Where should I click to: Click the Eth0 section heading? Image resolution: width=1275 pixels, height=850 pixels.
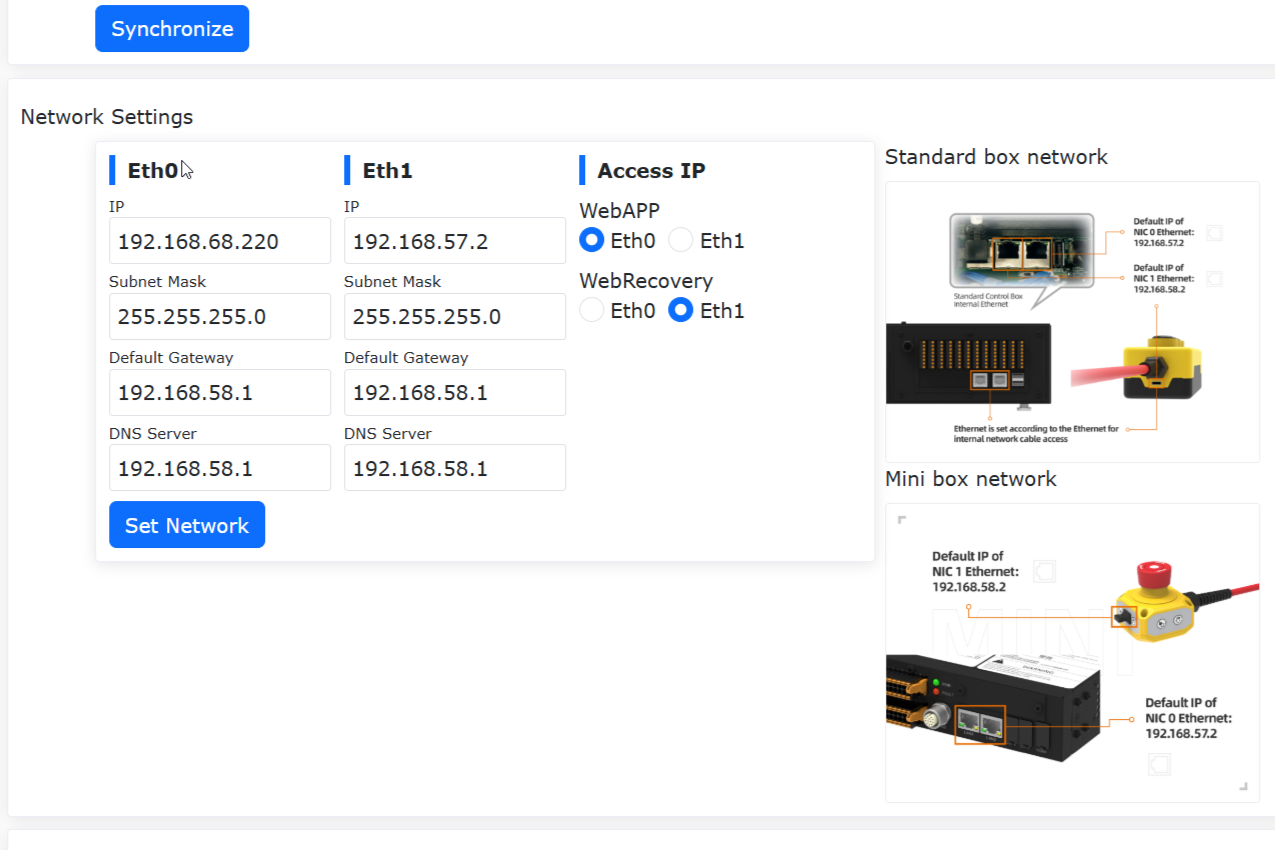click(152, 171)
